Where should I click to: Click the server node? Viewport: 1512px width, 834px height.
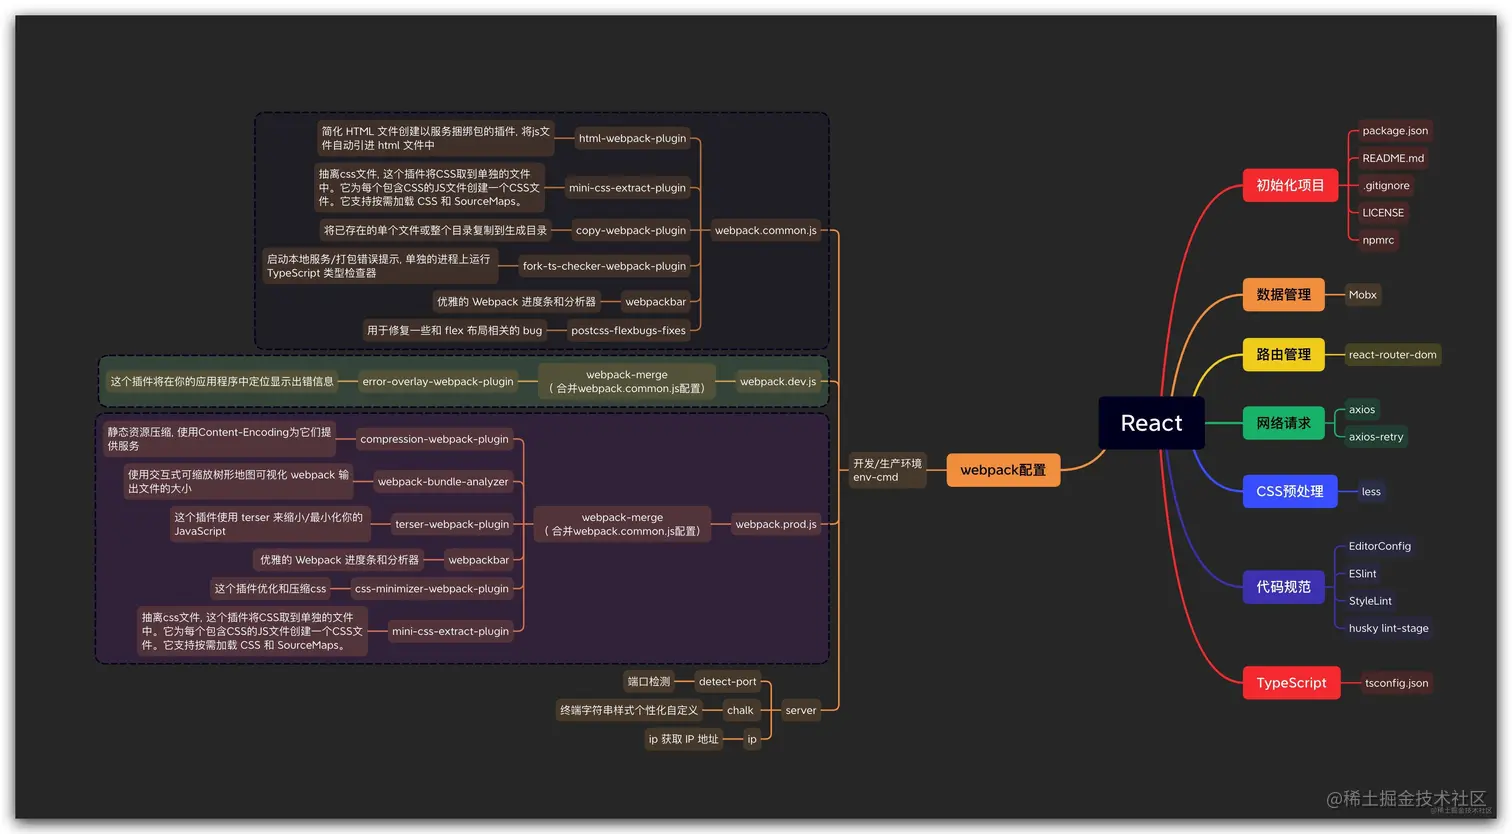[x=801, y=710]
